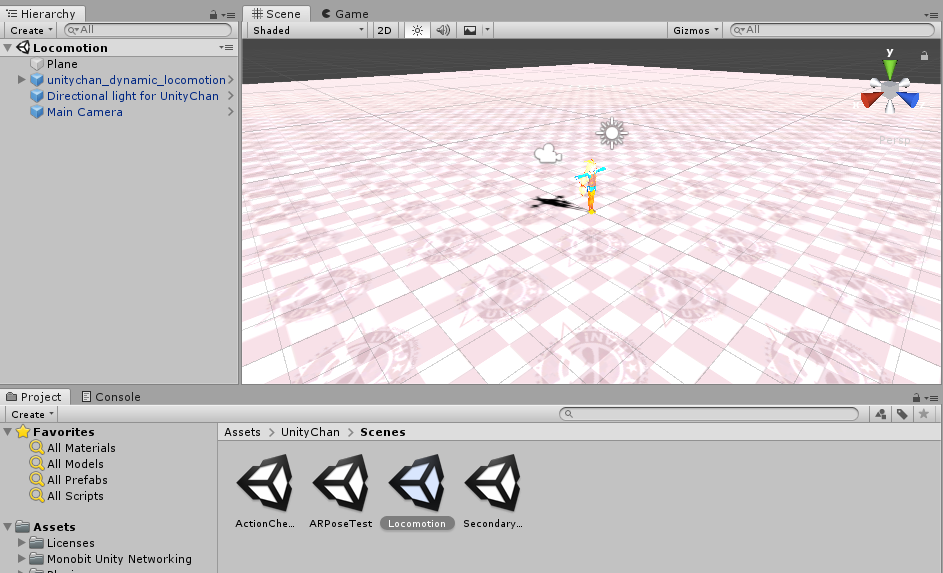Click Search by Label tag icon
This screenshot has width=943, height=573.
point(902,414)
